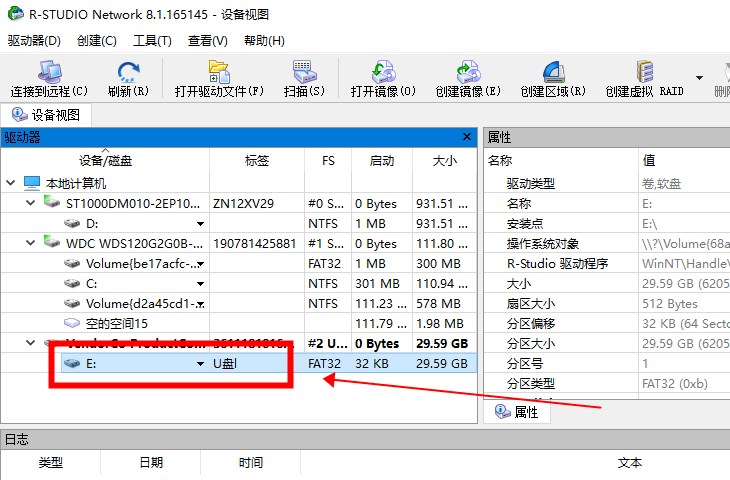Select the 分区类型 property row
Image resolution: width=730 pixels, height=480 pixels.
[607, 384]
